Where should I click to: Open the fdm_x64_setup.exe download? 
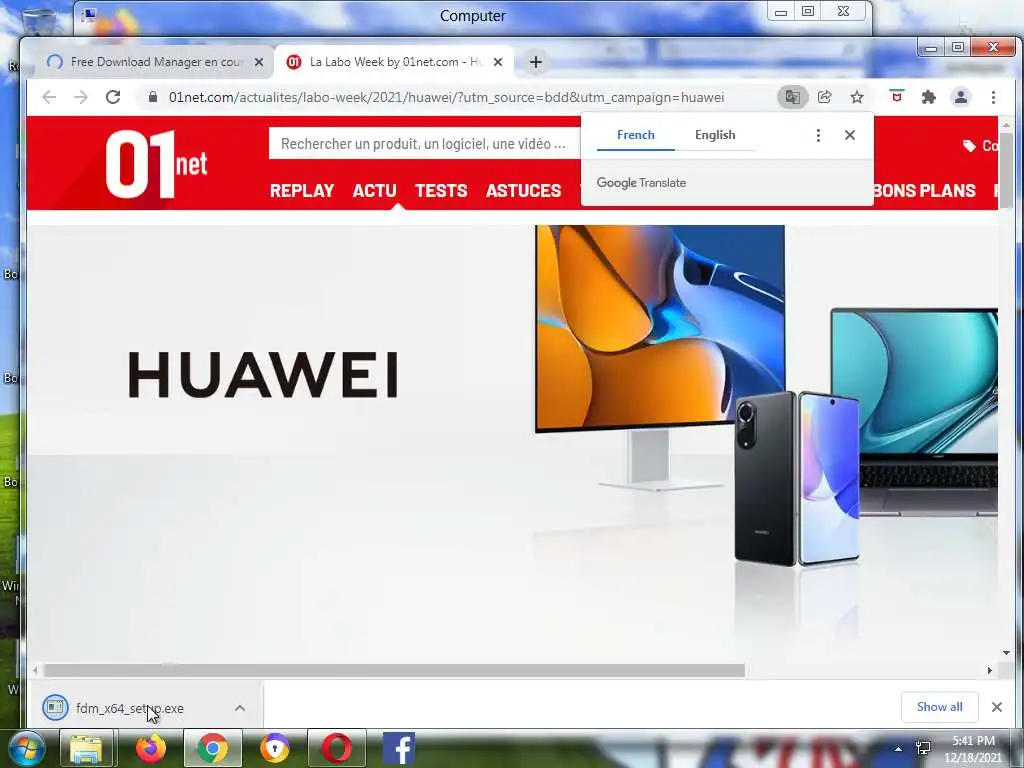pyautogui.click(x=129, y=708)
